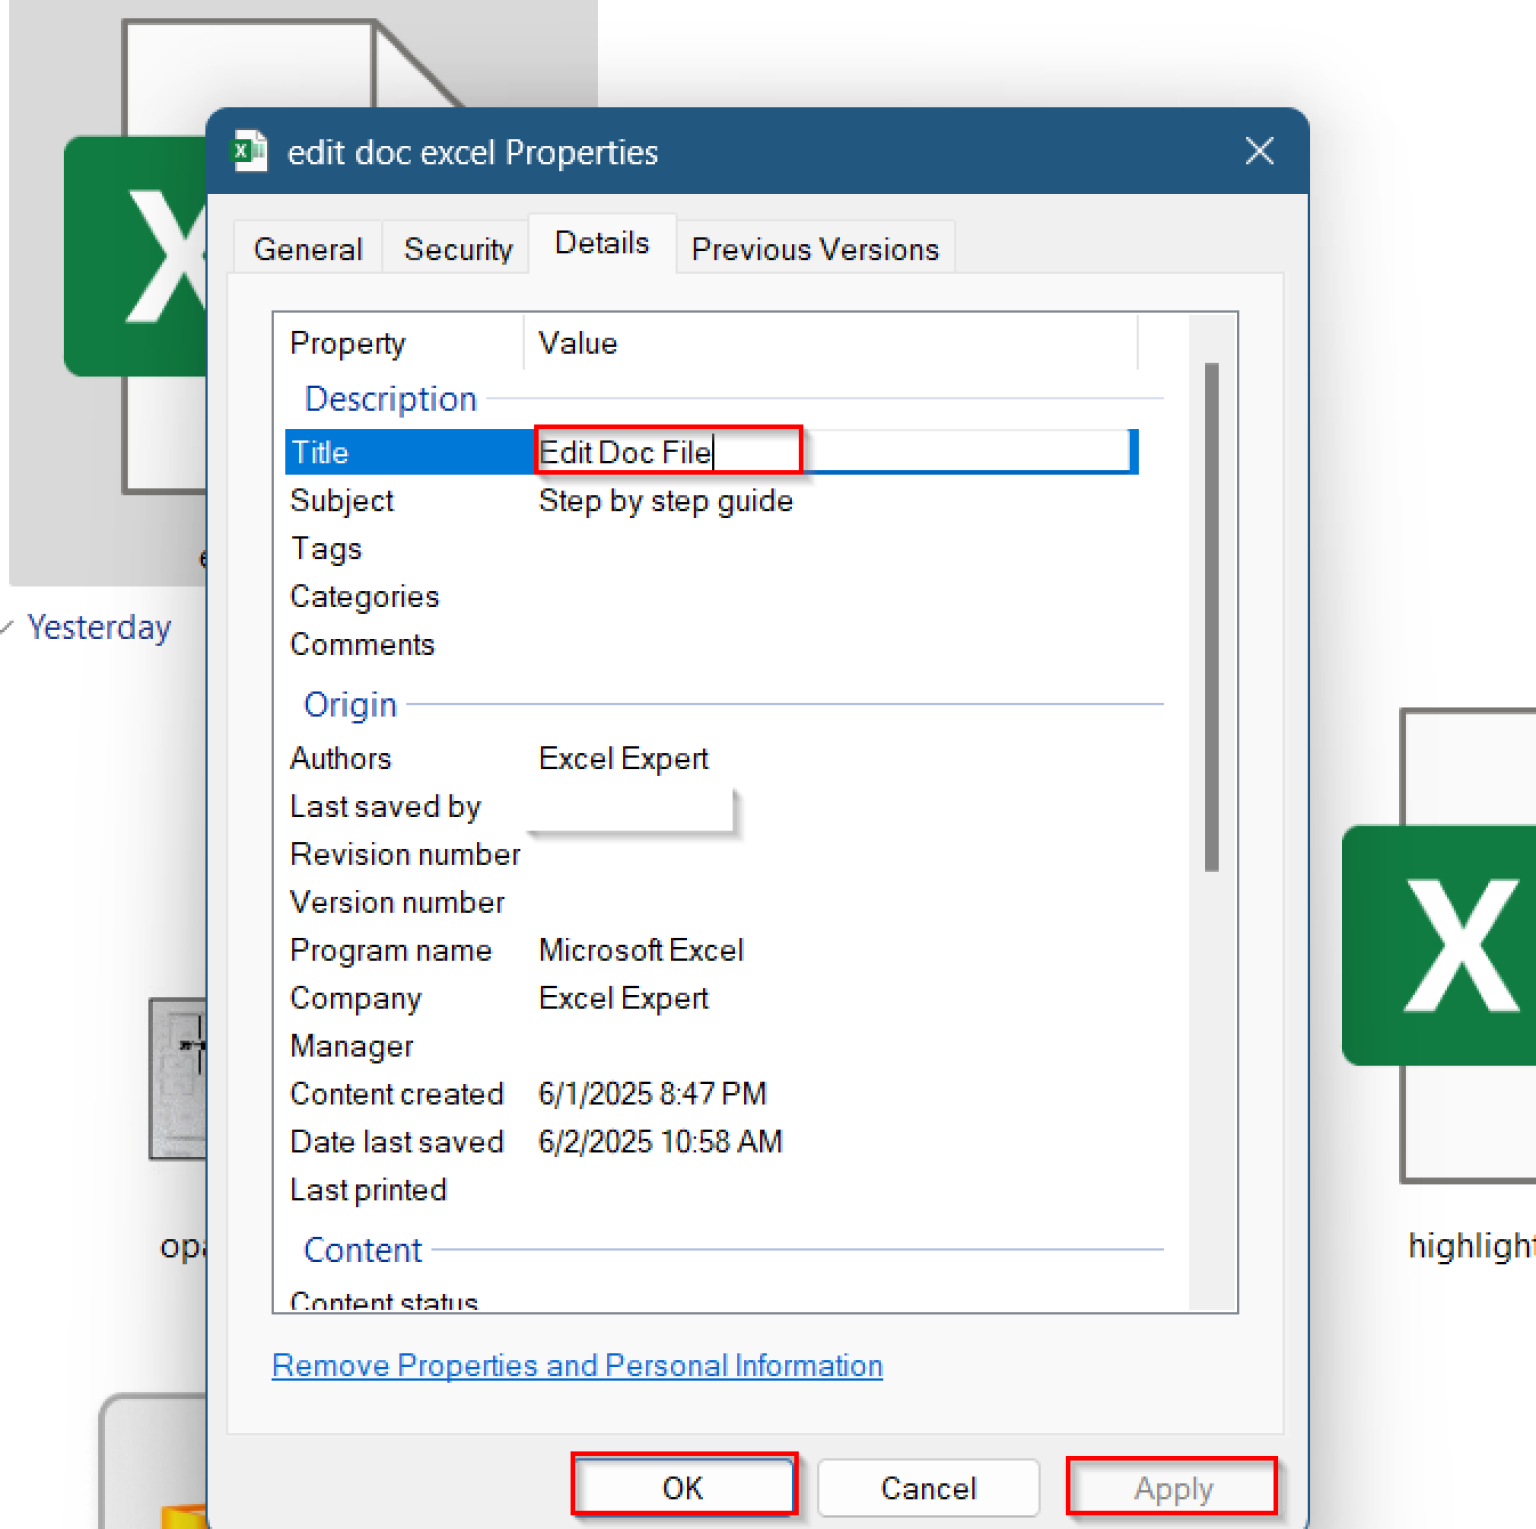1536x1529 pixels.
Task: Select the Tags property row
Action: (326, 548)
